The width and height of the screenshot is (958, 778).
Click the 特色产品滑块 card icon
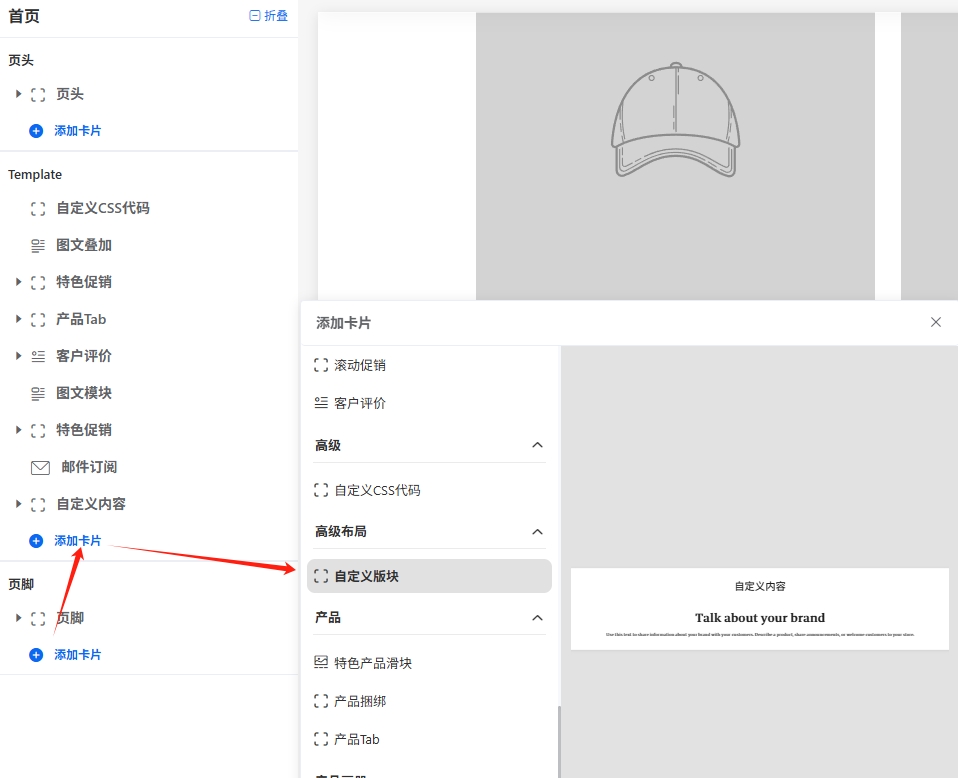point(321,663)
